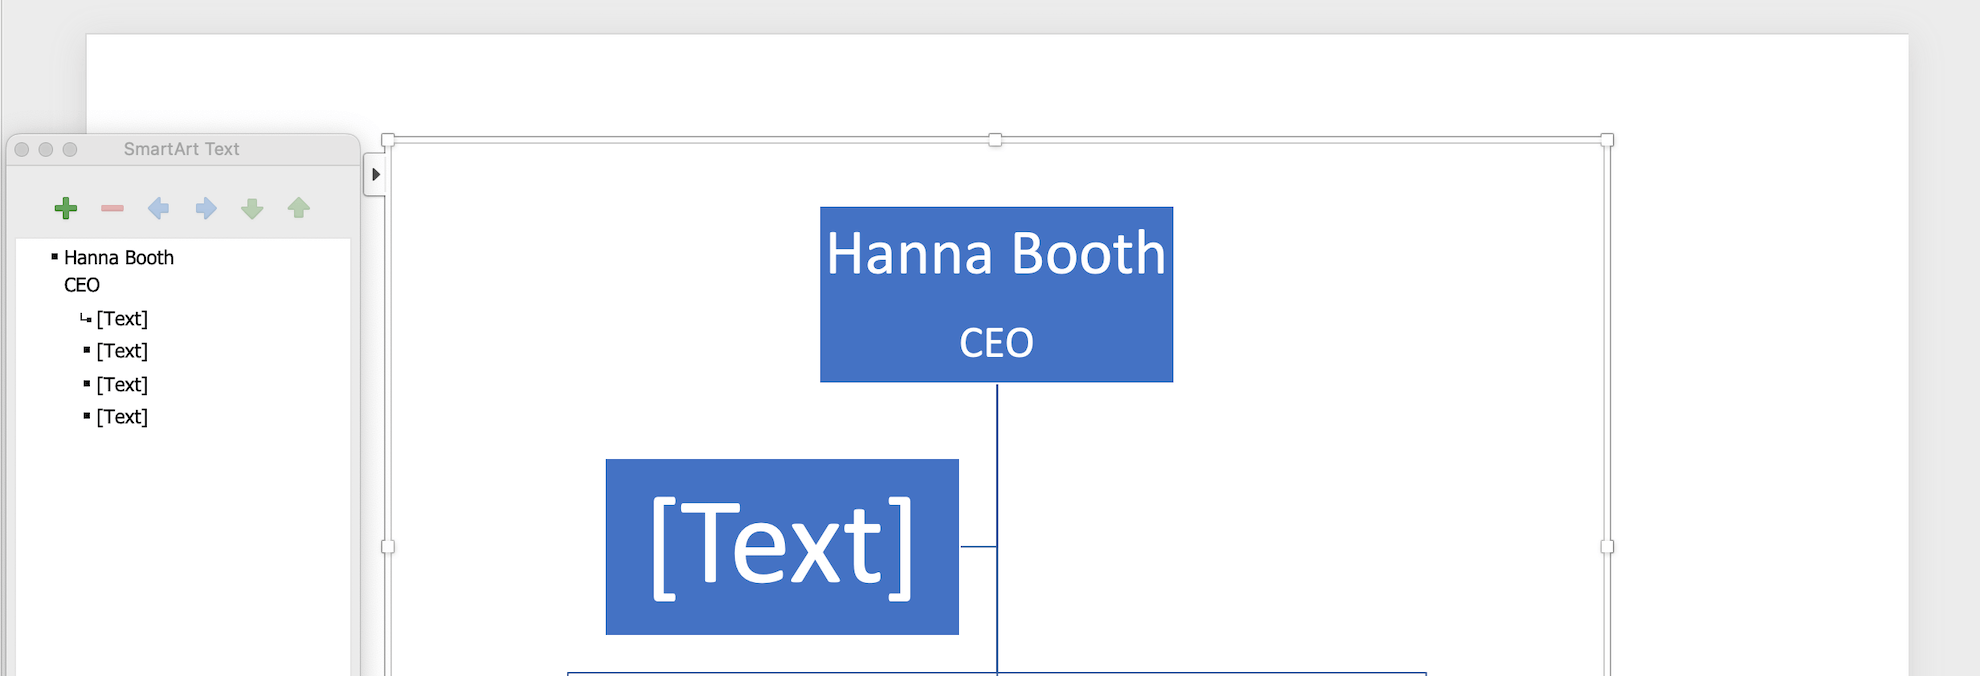This screenshot has width=1980, height=676.
Task: Select the Hanna Booth entry in the text pane
Action: 117,257
